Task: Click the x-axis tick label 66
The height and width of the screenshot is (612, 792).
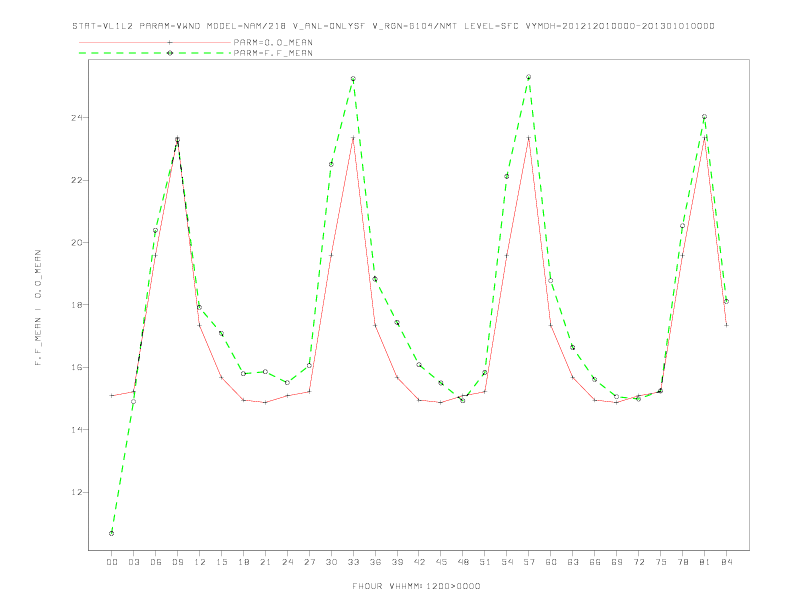Action: [x=595, y=562]
